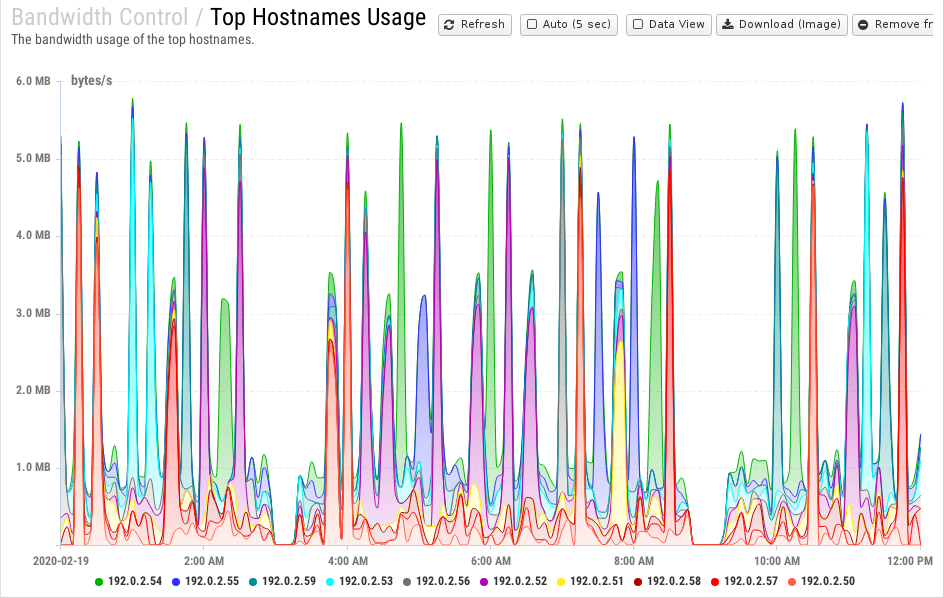Click Download (Image) button
944x598 pixels.
(x=781, y=25)
